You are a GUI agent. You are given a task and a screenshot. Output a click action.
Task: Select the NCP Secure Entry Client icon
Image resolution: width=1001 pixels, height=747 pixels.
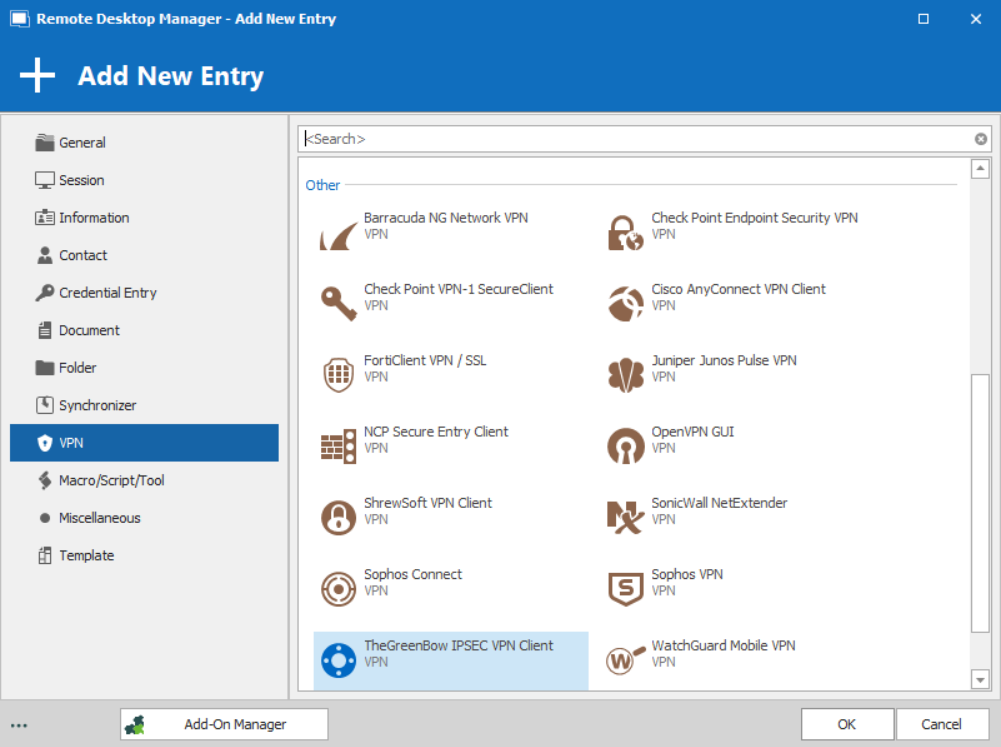point(338,446)
